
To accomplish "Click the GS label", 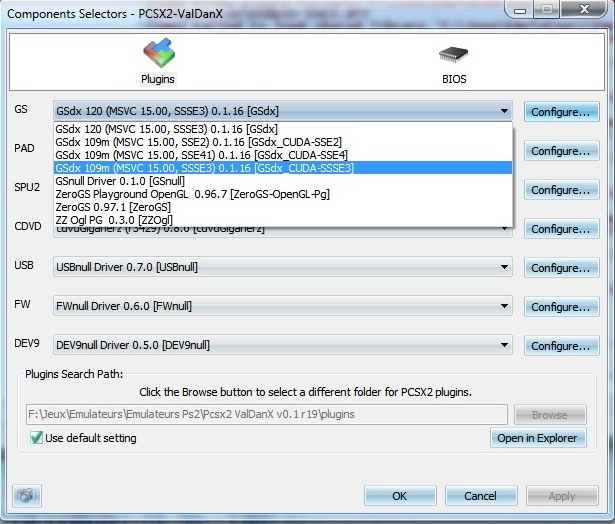I will pos(21,109).
